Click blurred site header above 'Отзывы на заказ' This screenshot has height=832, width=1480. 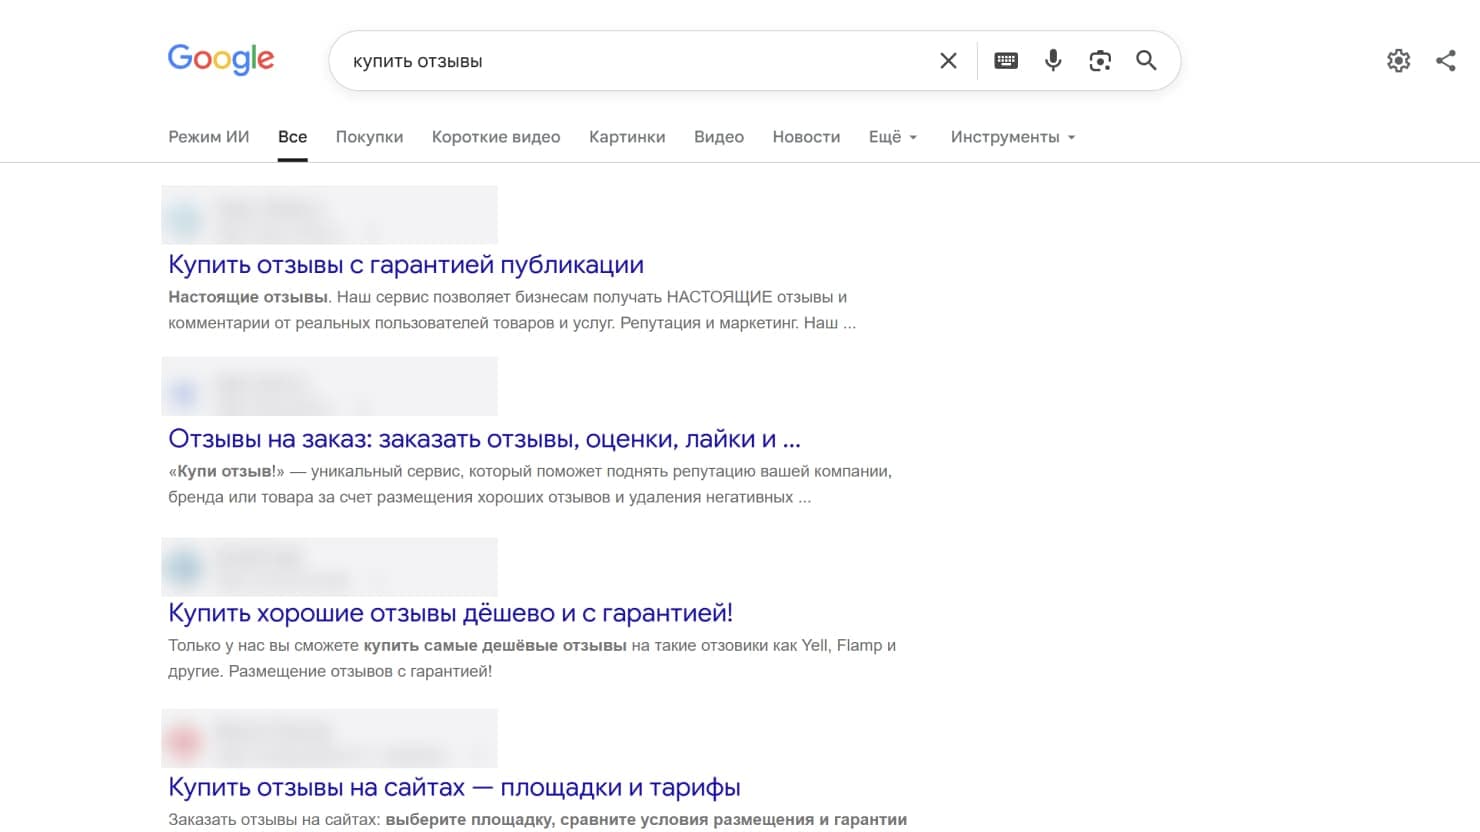click(329, 387)
